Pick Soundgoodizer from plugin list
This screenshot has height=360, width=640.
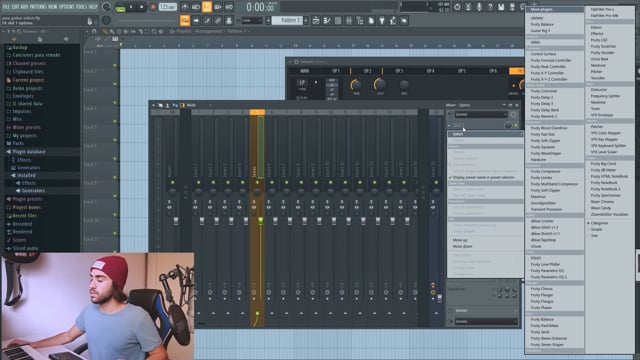[543, 203]
